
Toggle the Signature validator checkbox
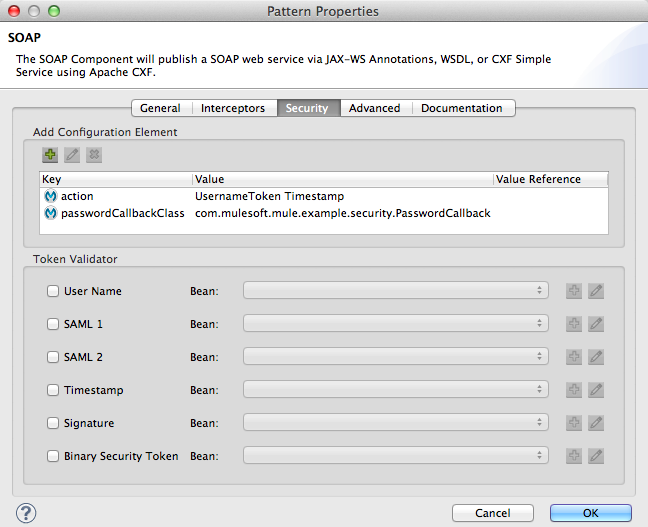tap(53, 423)
